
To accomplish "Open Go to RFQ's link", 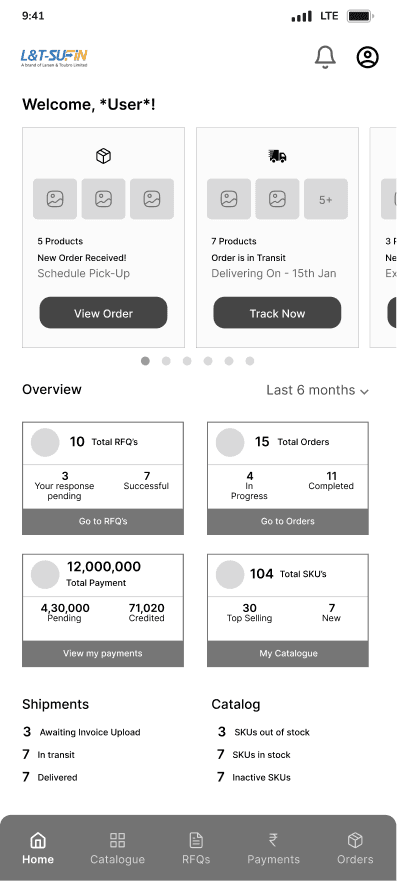I will 103,521.
